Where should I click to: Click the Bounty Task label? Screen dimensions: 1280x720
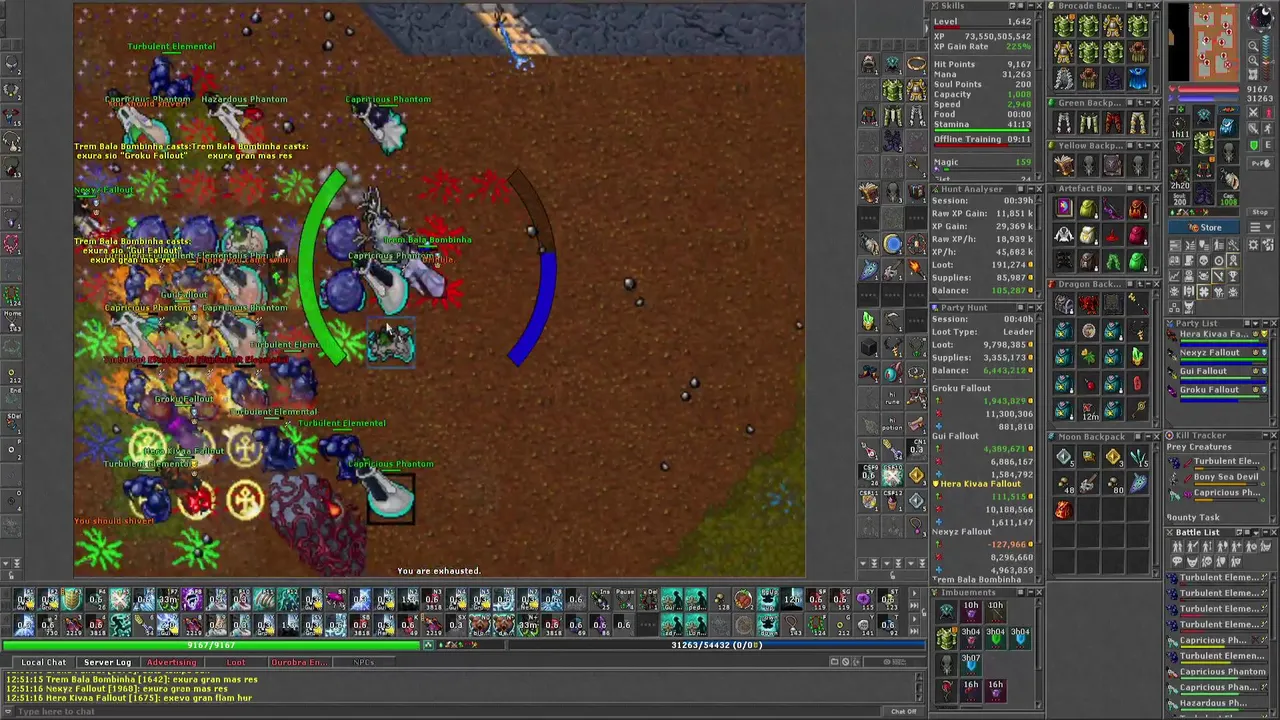[1193, 518]
